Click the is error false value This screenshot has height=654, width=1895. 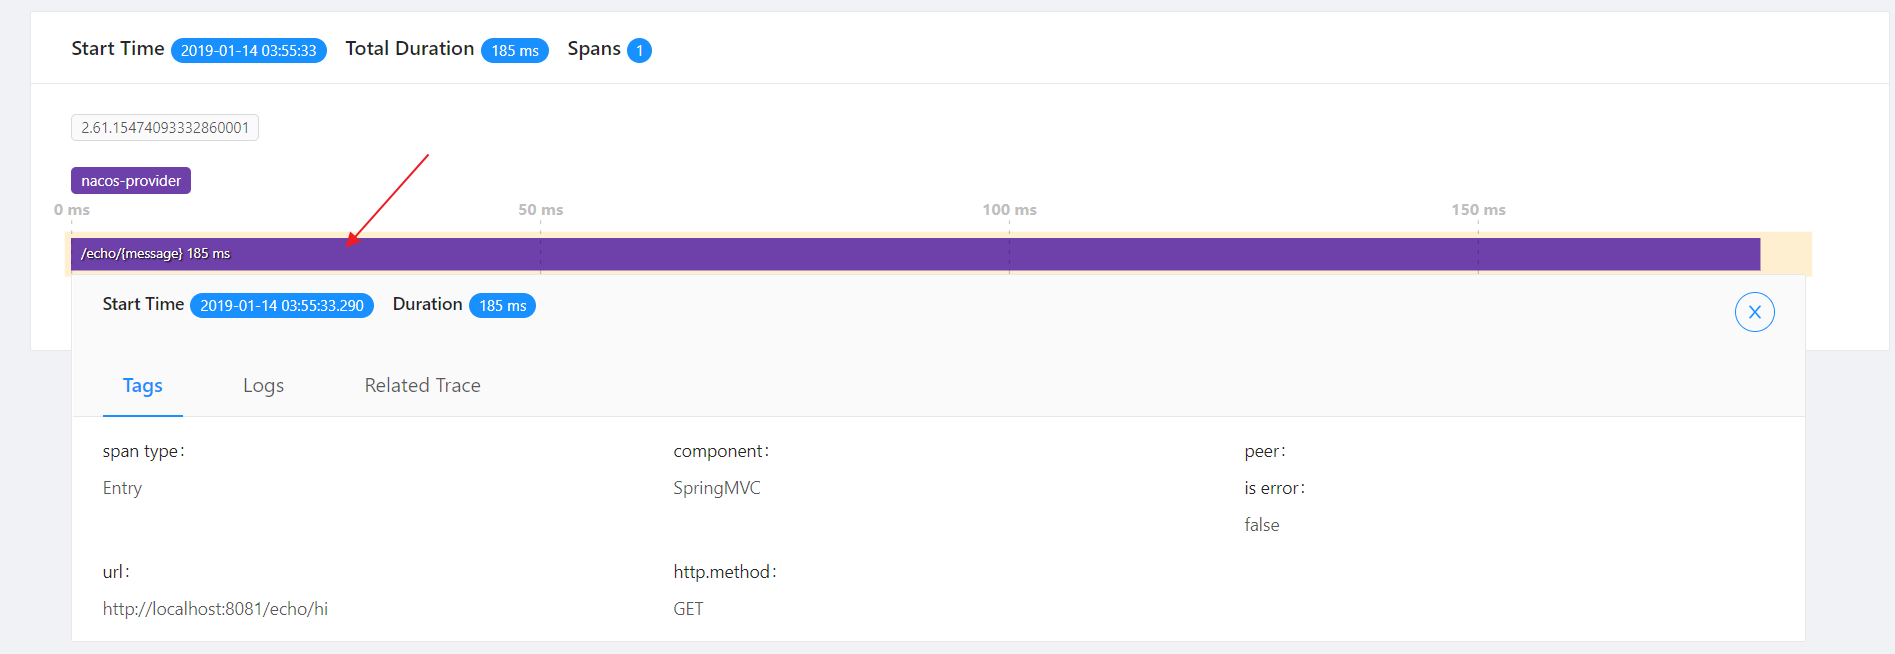1262,525
